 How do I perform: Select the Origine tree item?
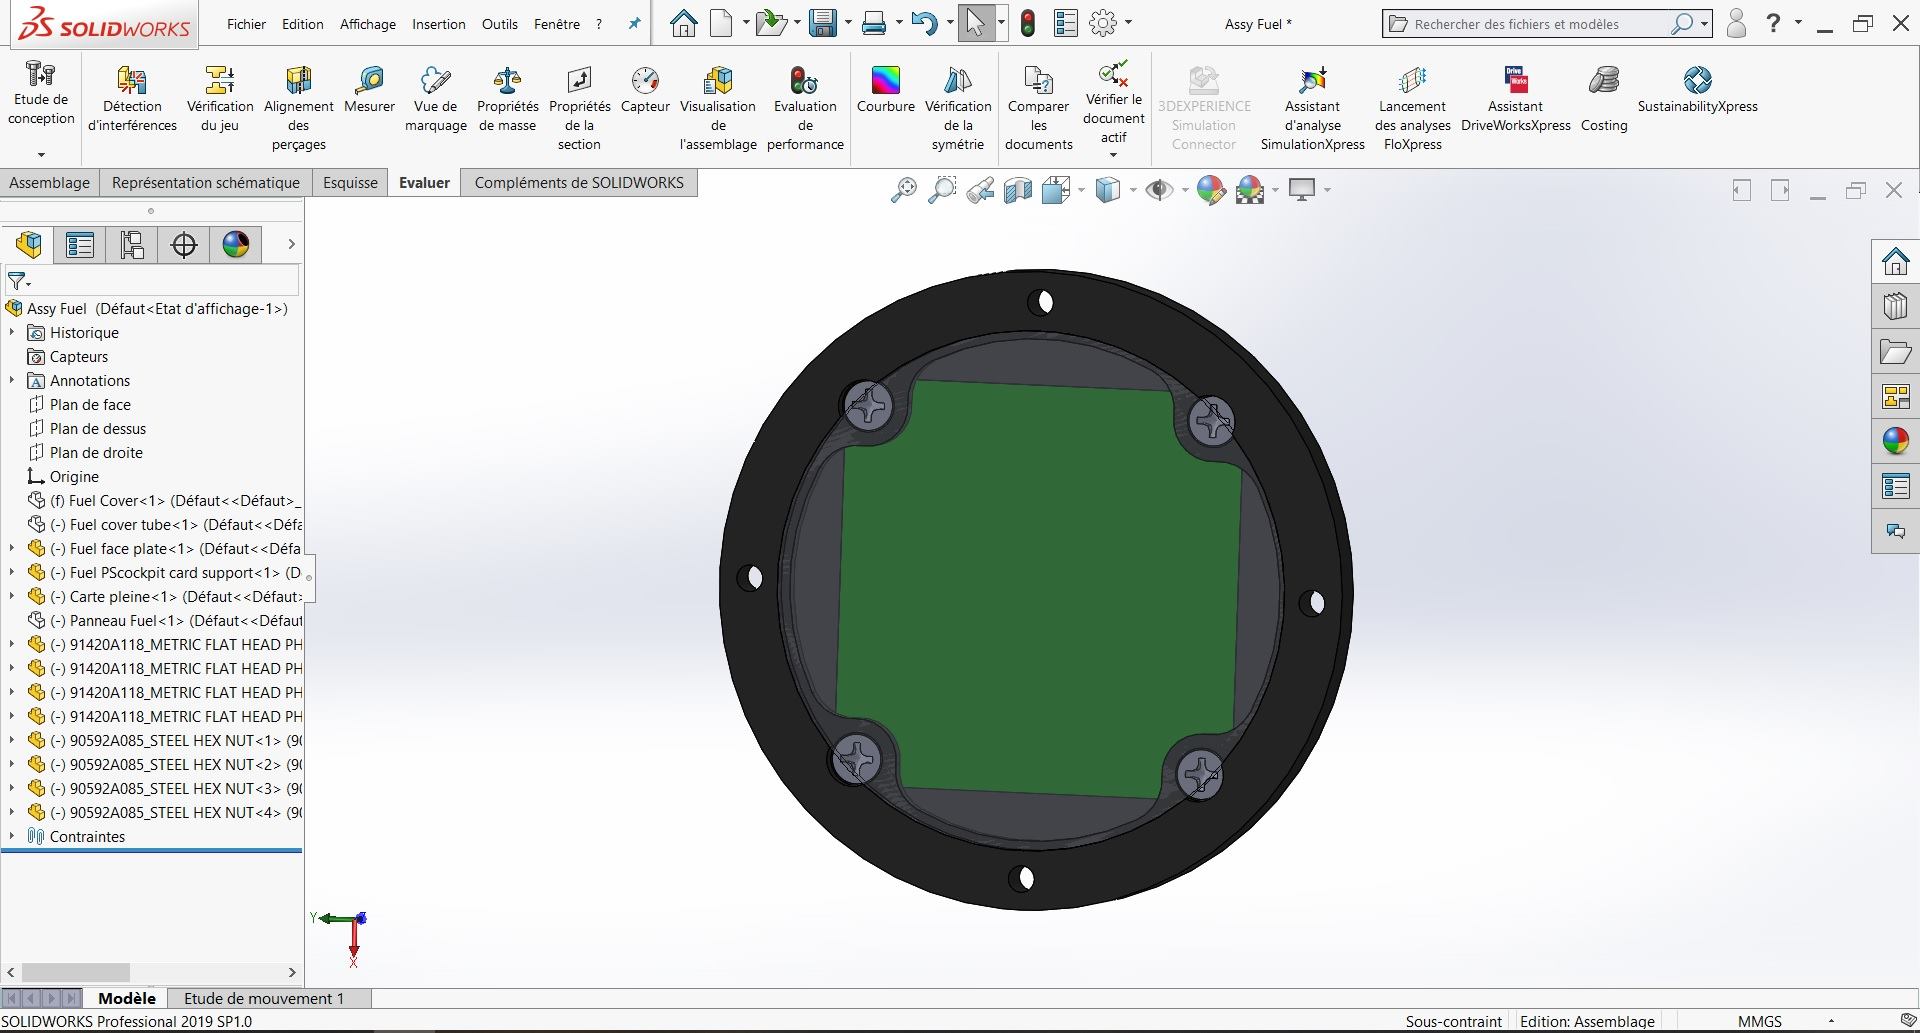(x=74, y=476)
